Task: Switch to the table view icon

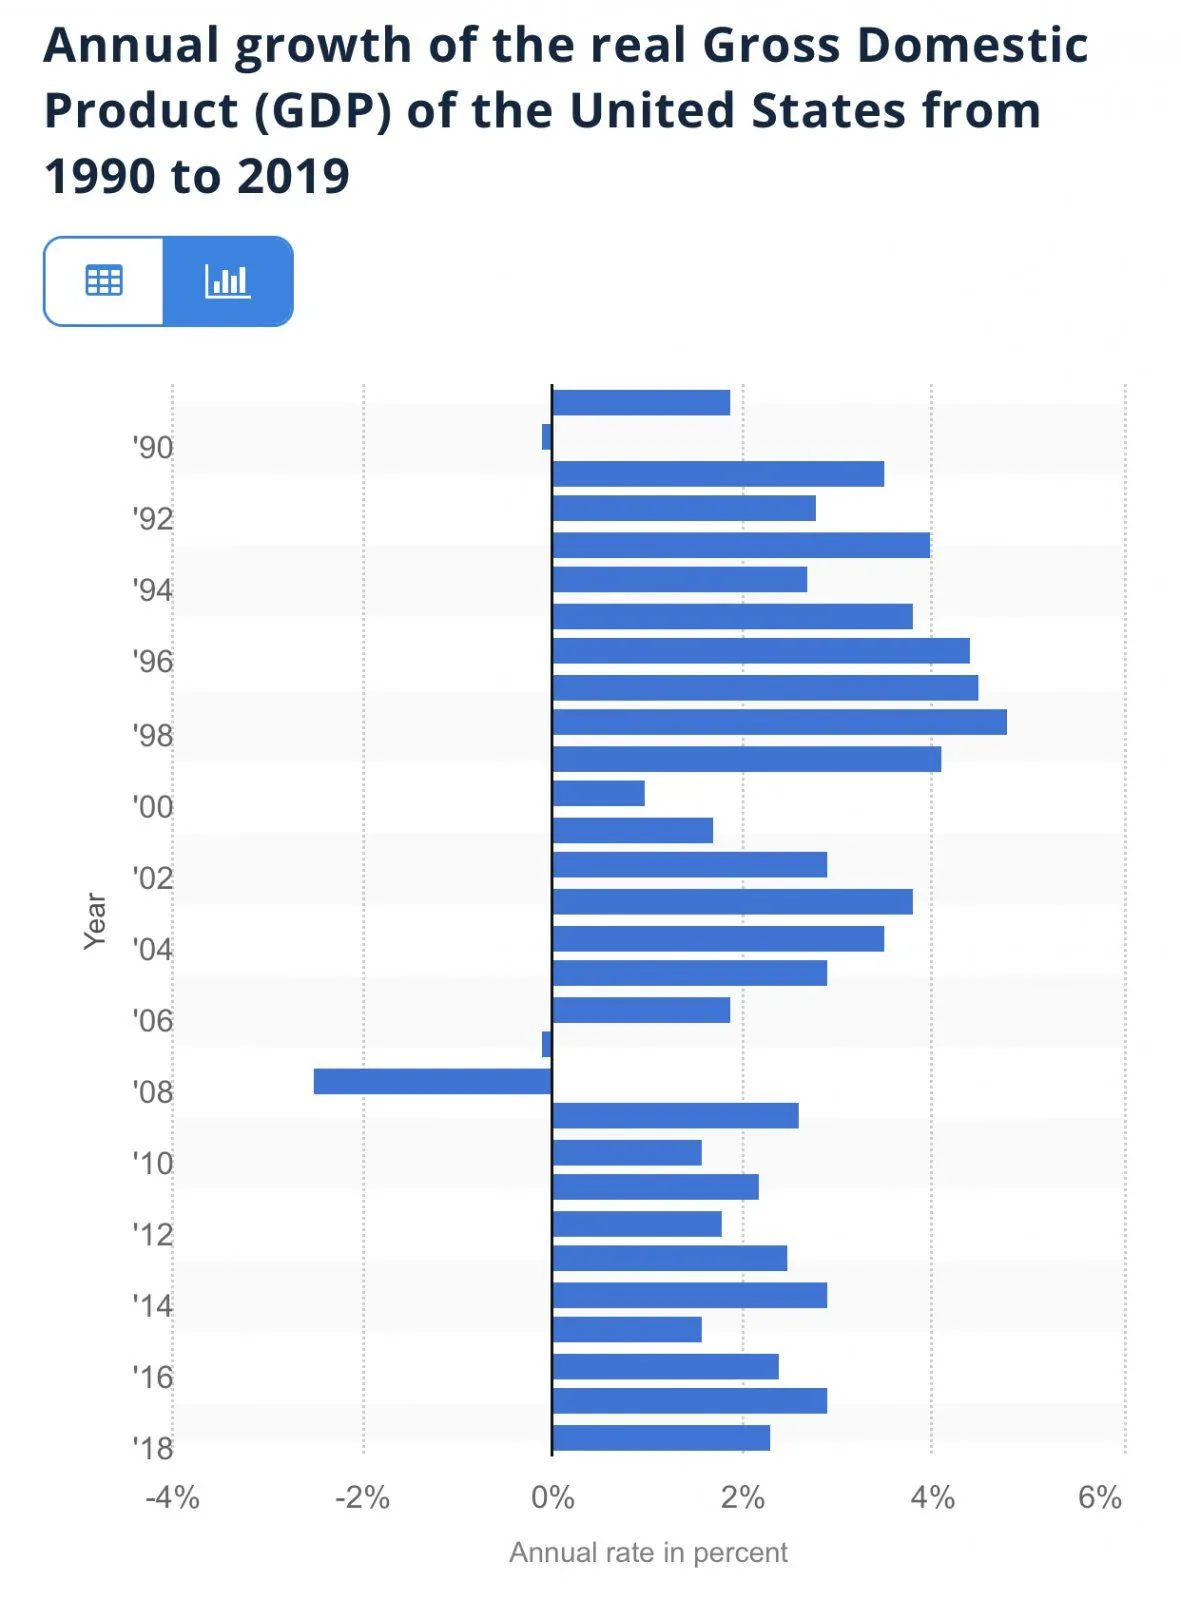Action: click(x=104, y=281)
